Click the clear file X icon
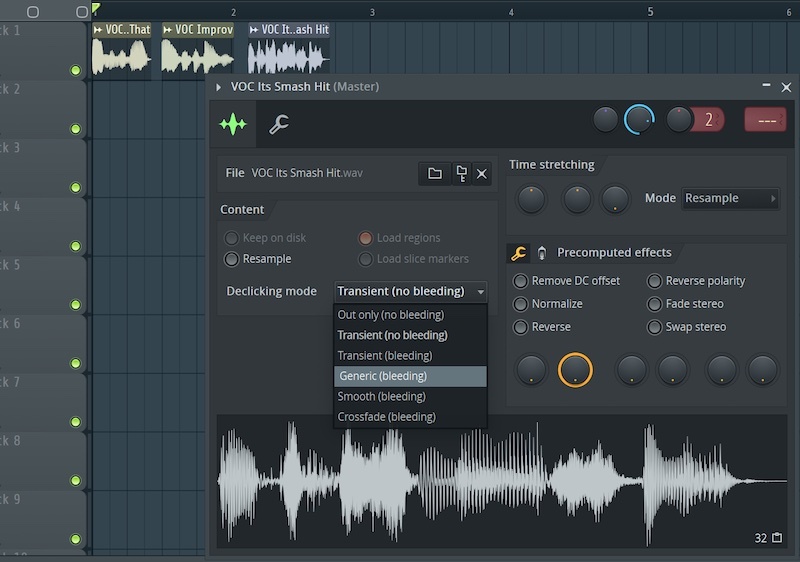Image resolution: width=800 pixels, height=562 pixels. click(482, 173)
